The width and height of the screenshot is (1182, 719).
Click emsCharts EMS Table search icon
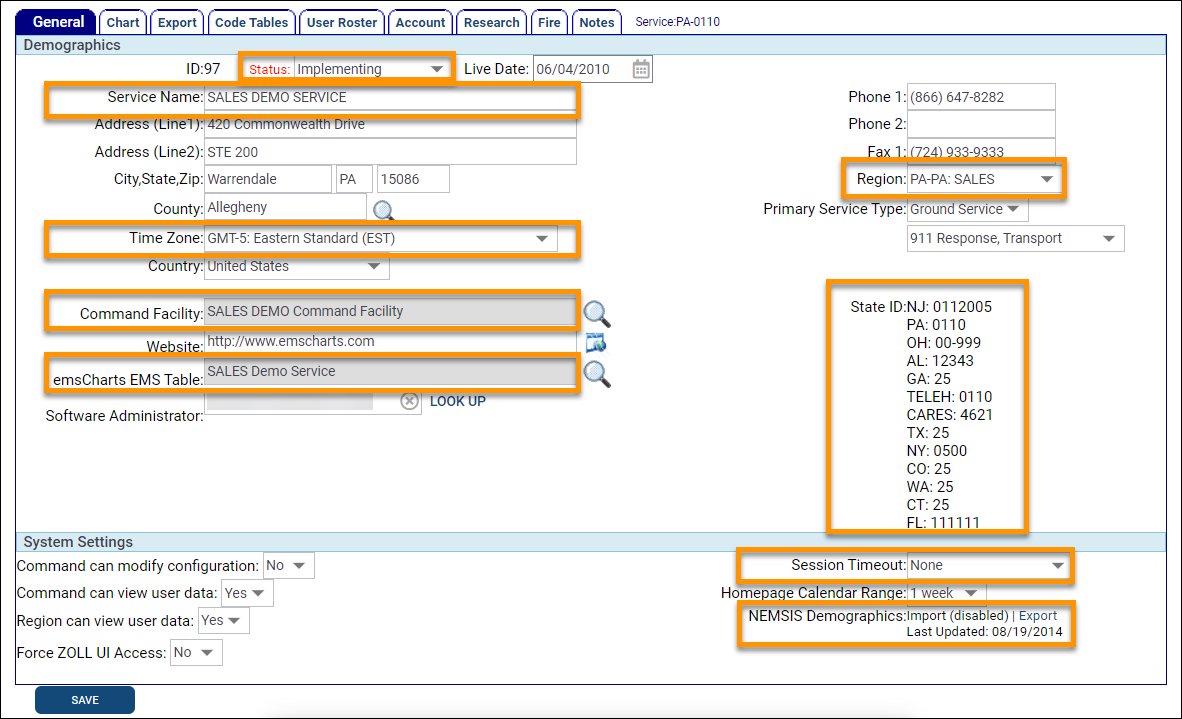click(597, 374)
